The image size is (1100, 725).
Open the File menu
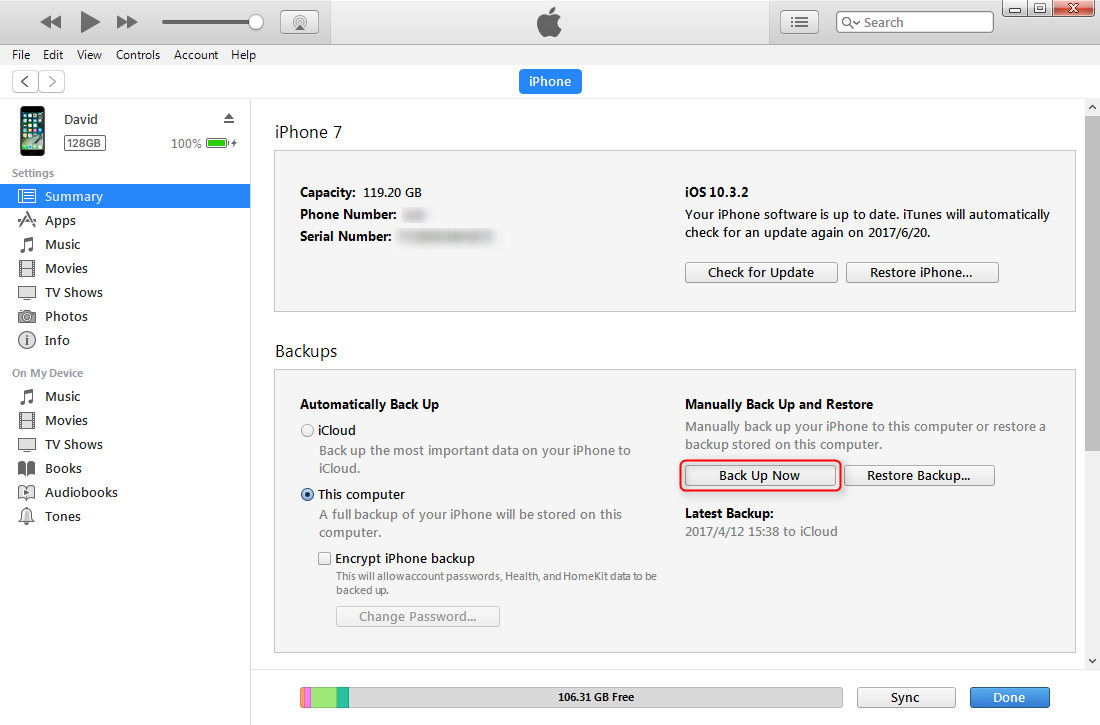click(x=21, y=55)
